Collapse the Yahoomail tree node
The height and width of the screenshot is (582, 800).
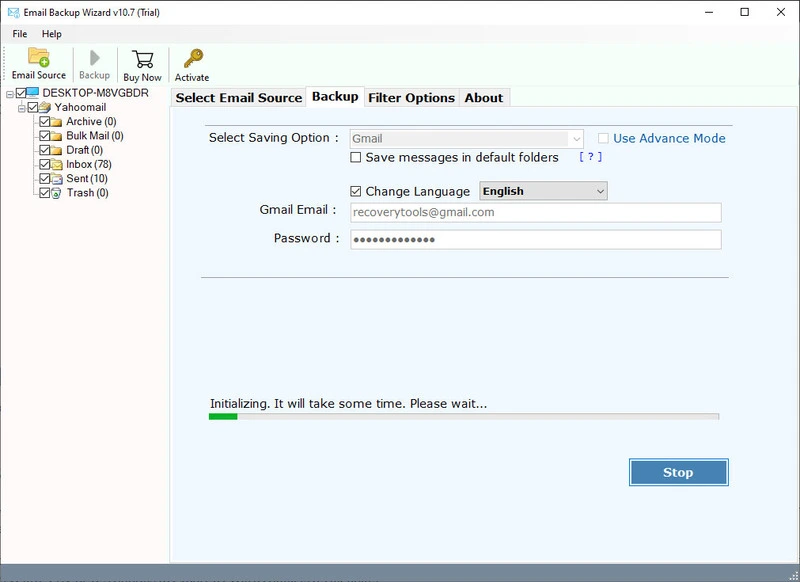21,107
